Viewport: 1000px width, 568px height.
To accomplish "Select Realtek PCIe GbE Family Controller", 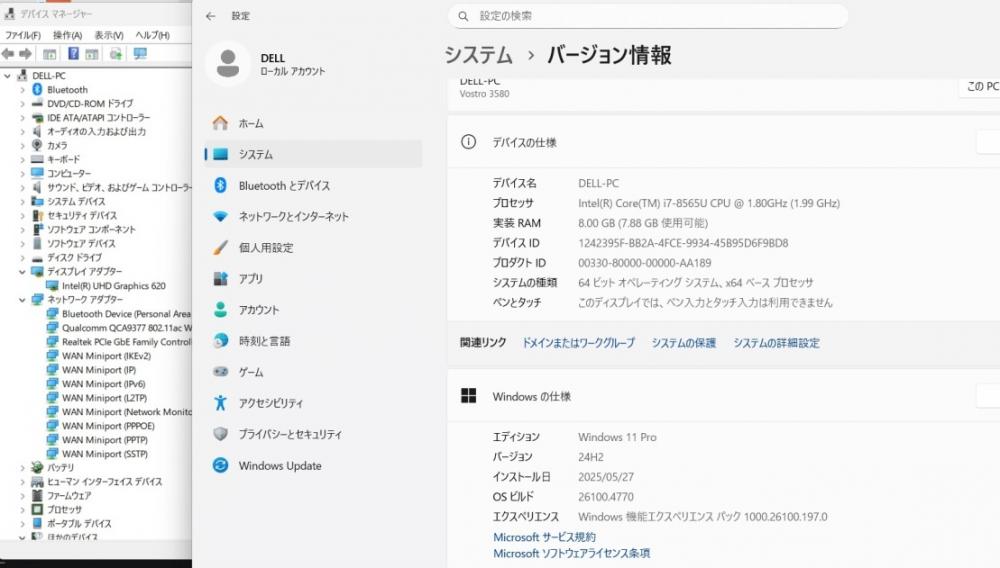I will [126, 342].
